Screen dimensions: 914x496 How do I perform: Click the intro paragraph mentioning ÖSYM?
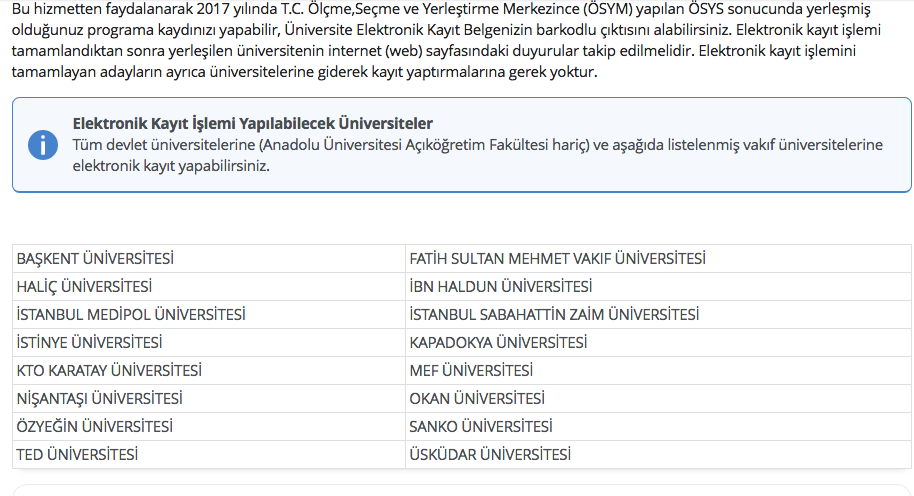pos(447,40)
